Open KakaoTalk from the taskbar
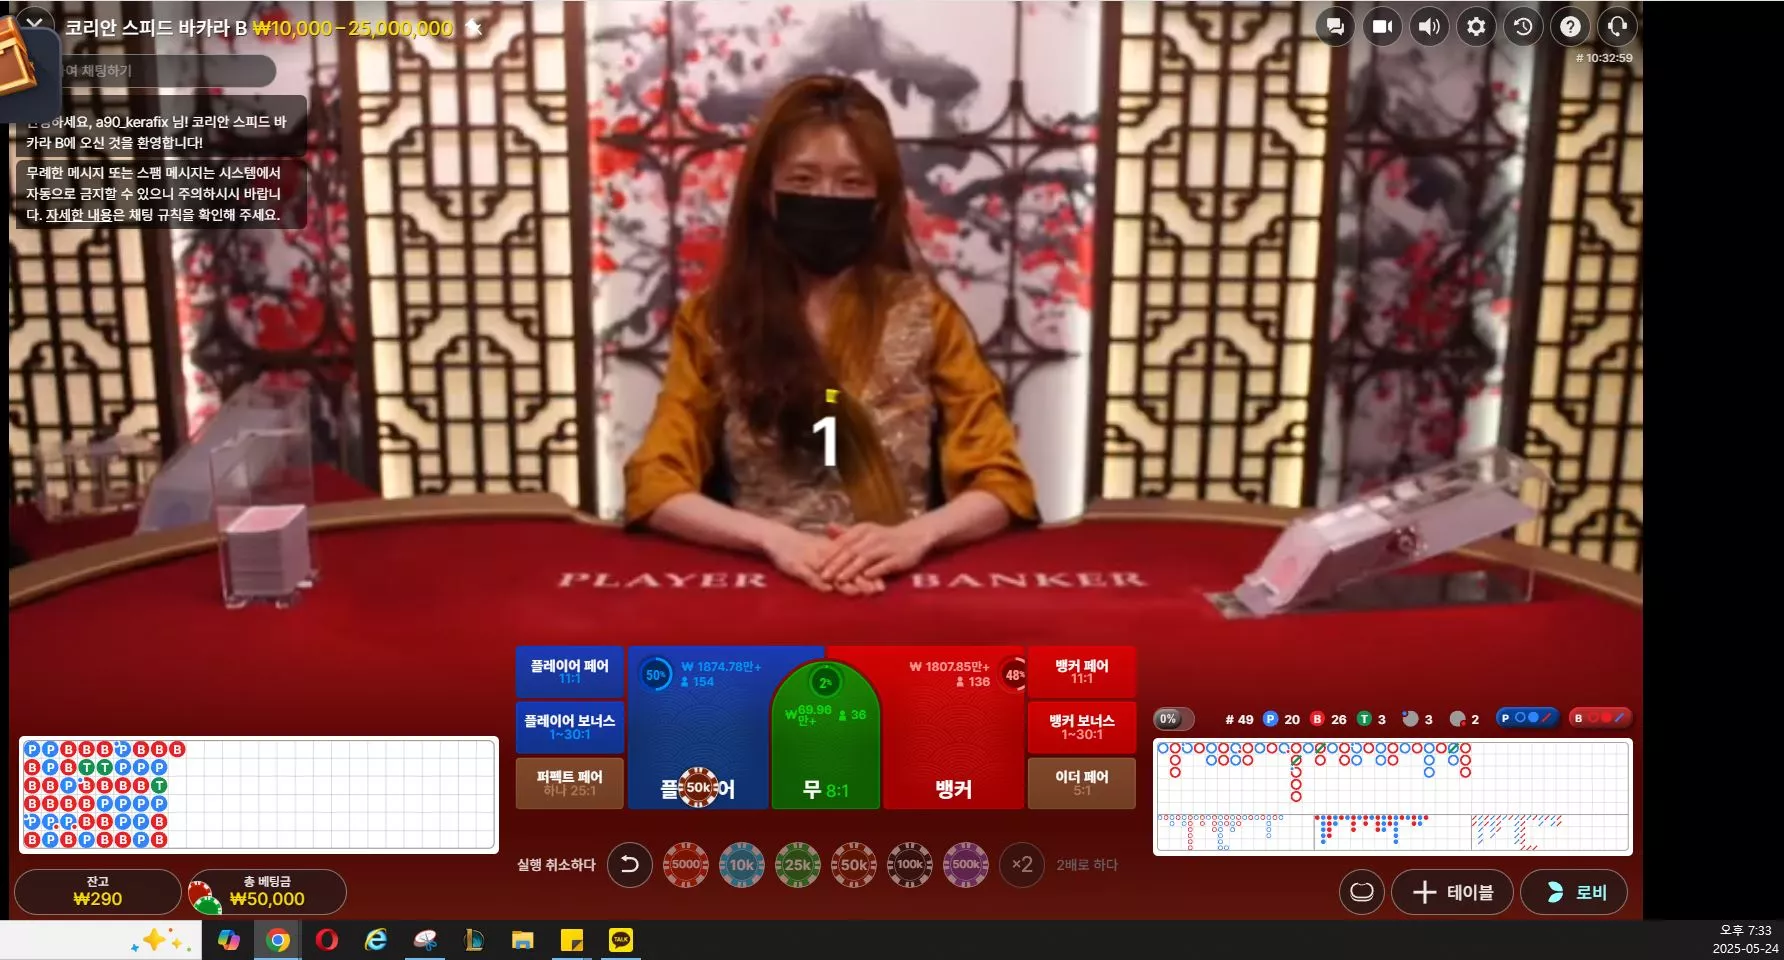Image resolution: width=1784 pixels, height=960 pixels. point(621,940)
